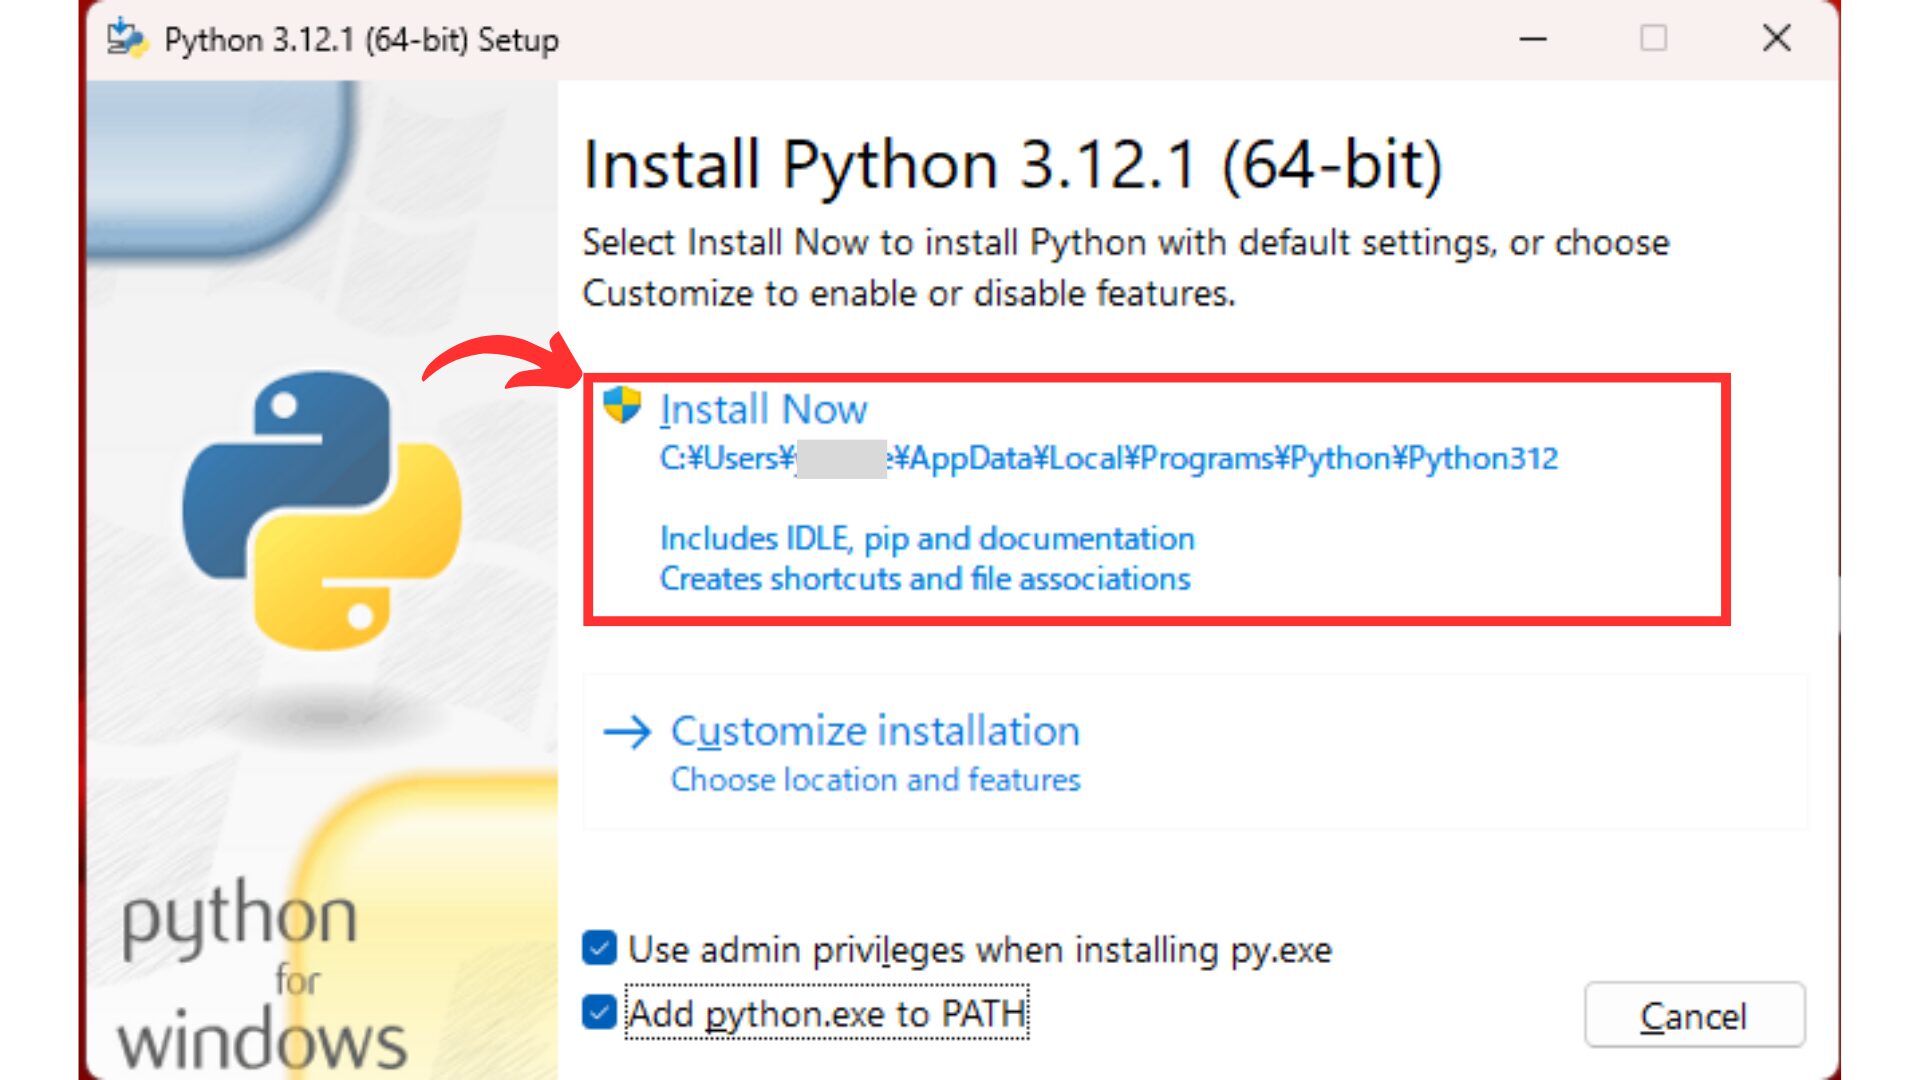Enable Use admin privileges when installing py.exe
The height and width of the screenshot is (1080, 1920).
(x=598, y=950)
